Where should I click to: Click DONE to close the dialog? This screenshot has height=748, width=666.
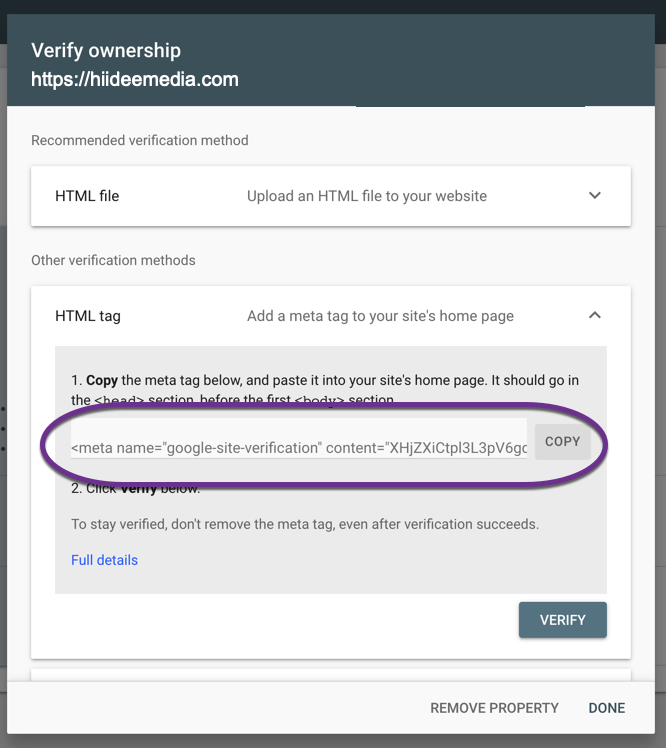pos(606,708)
